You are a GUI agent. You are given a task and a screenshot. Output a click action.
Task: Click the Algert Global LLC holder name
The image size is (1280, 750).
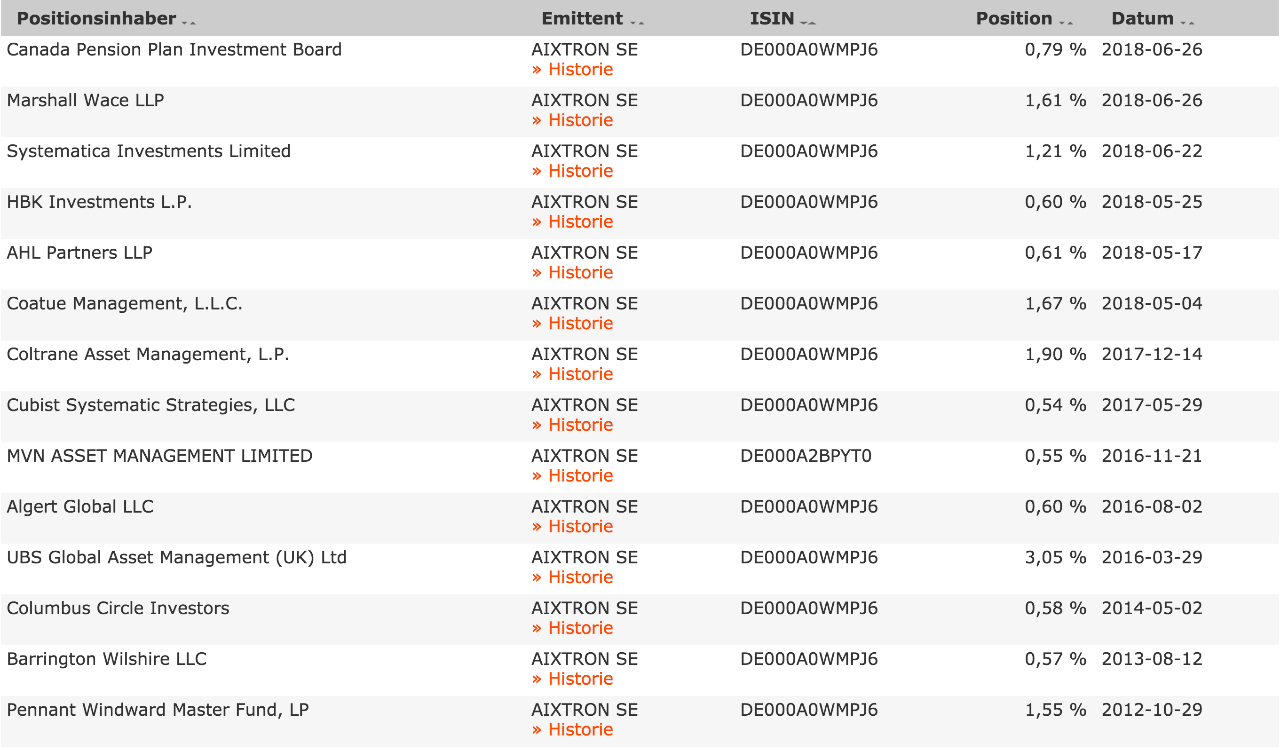(80, 507)
